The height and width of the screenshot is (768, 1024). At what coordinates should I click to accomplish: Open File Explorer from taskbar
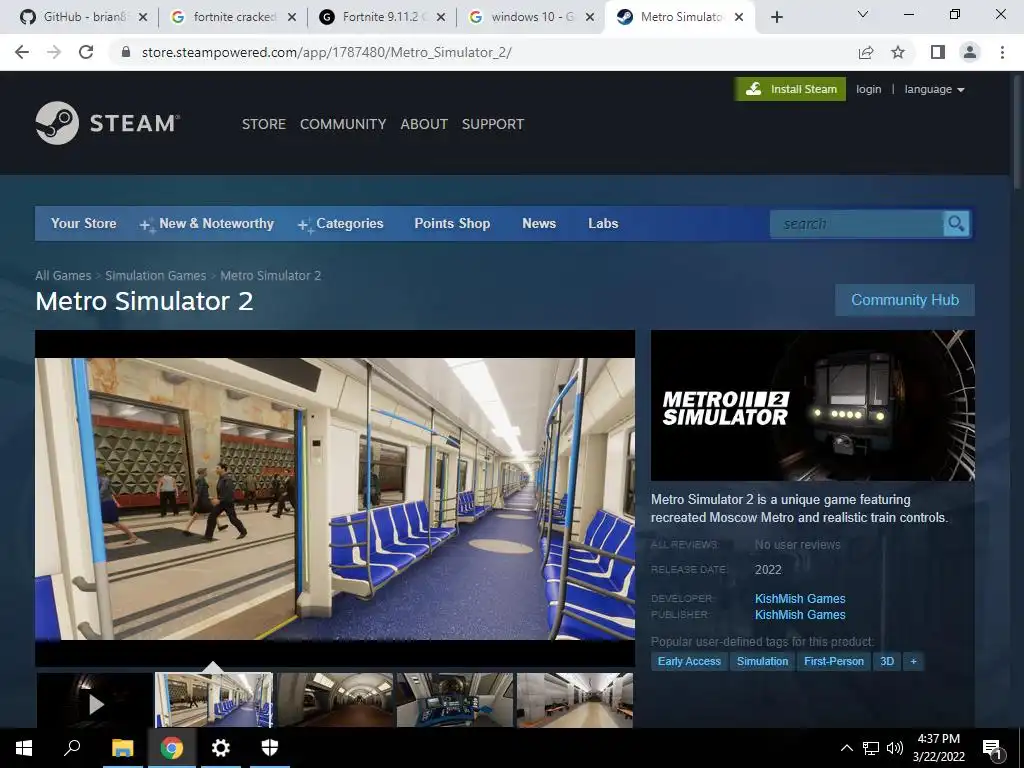pyautogui.click(x=122, y=748)
